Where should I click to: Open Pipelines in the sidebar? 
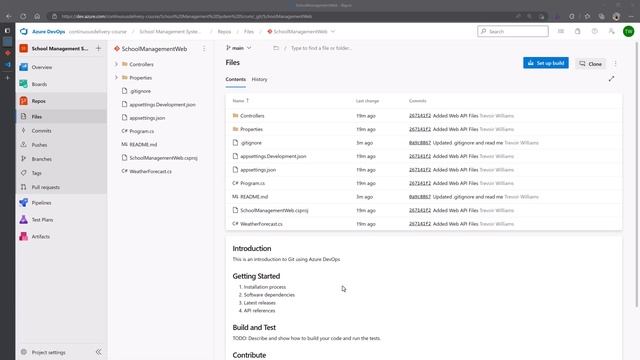click(x=61, y=202)
